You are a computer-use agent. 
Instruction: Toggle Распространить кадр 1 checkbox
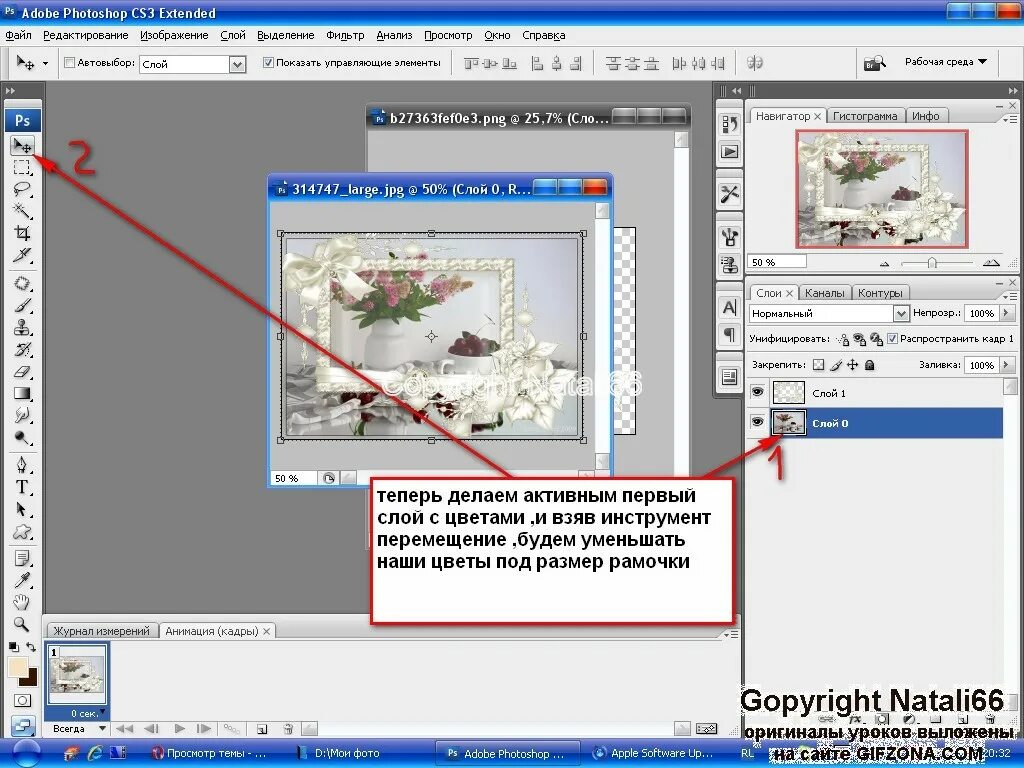coord(892,338)
